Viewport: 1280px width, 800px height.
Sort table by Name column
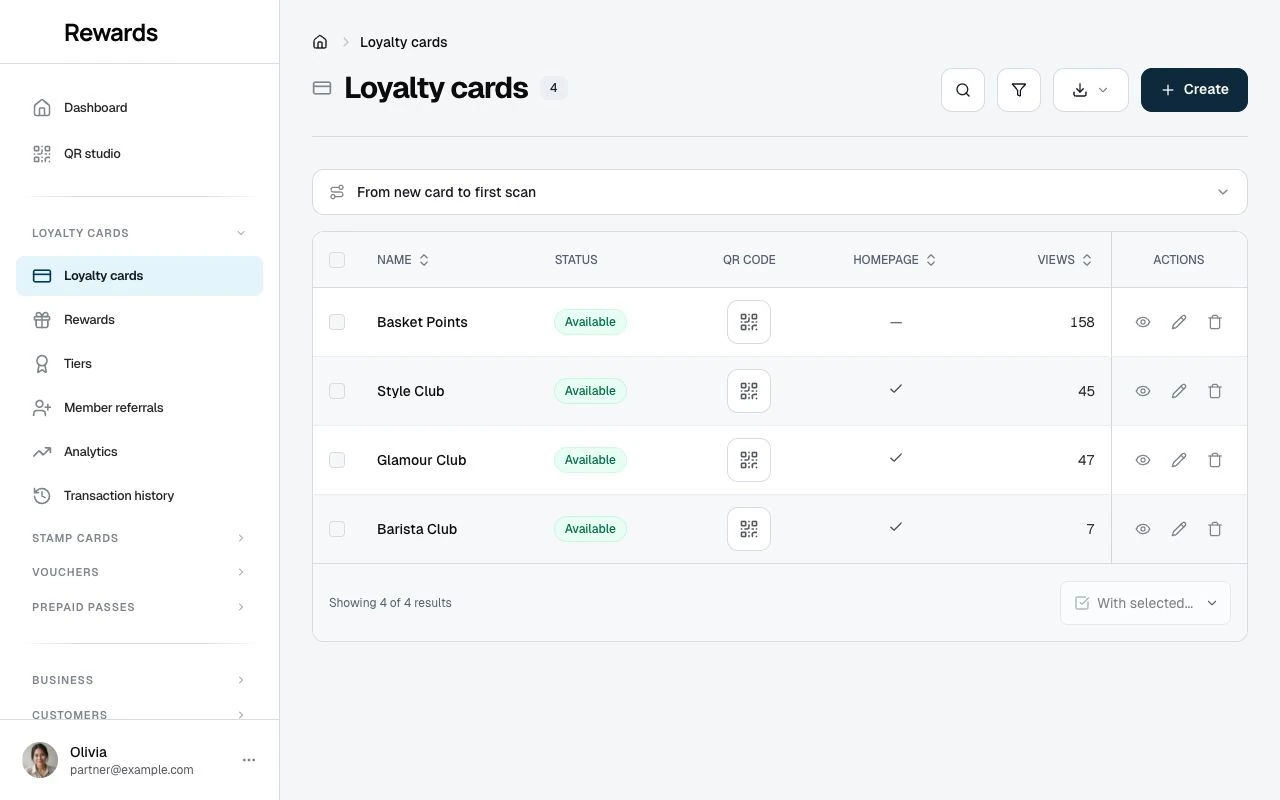coord(403,260)
